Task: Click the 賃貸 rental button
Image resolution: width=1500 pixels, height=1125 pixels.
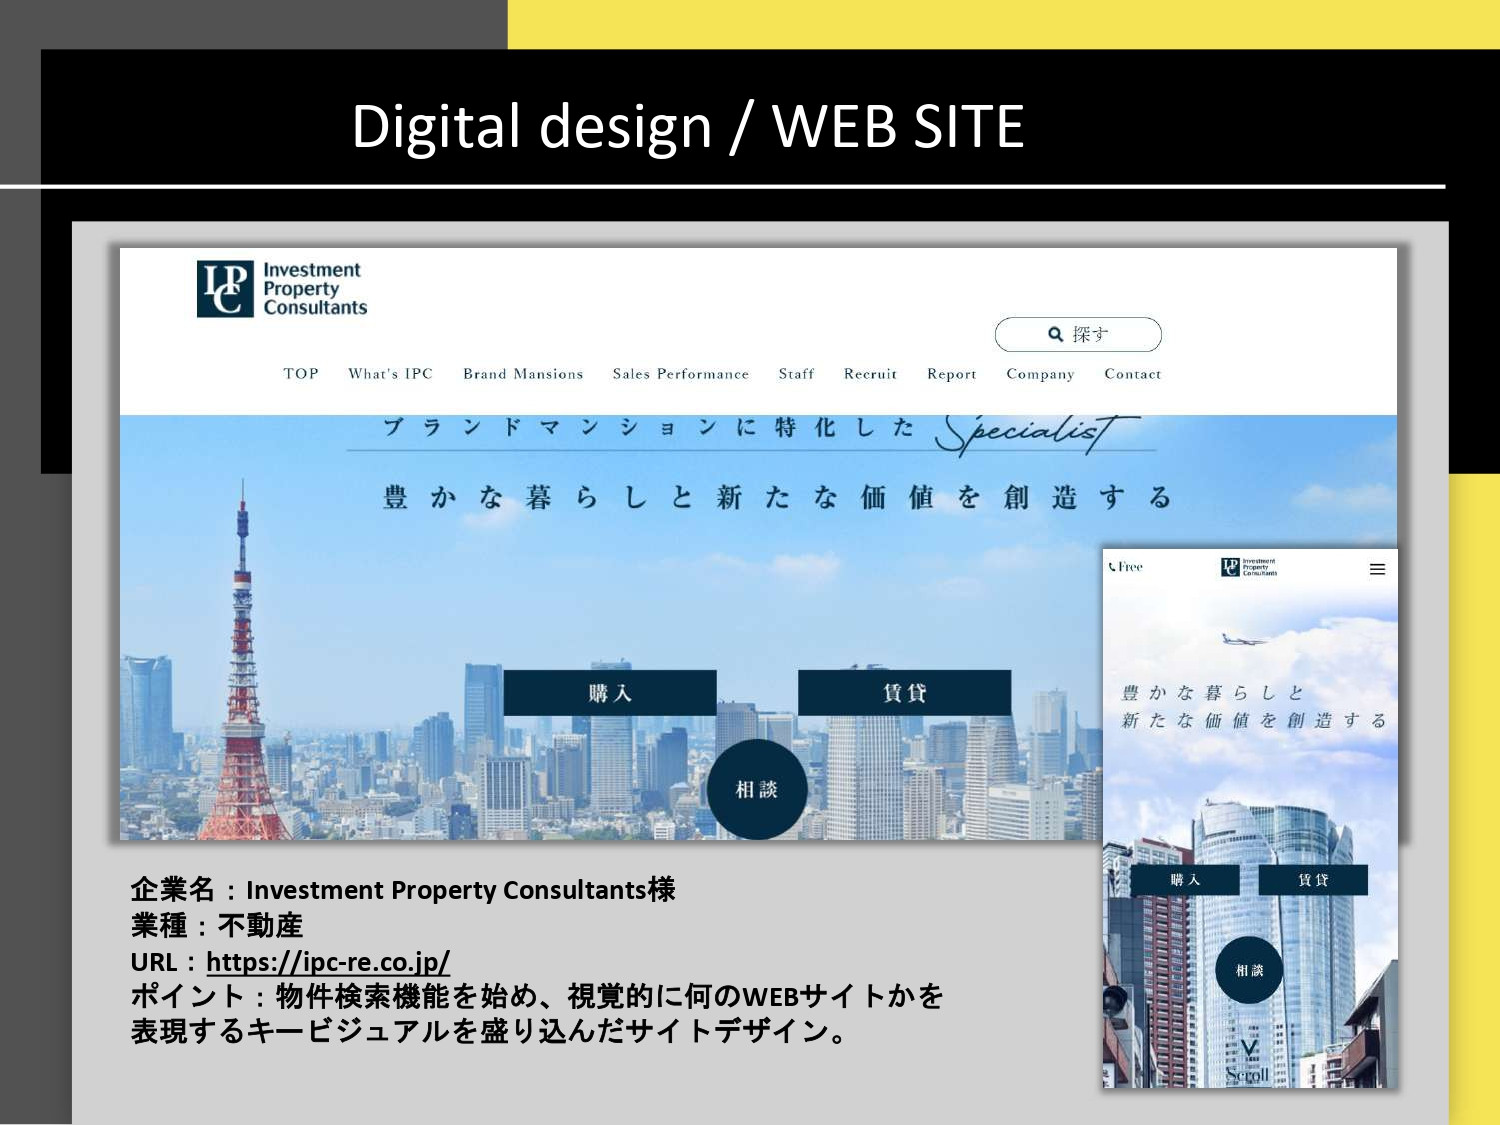Action: 903,692
